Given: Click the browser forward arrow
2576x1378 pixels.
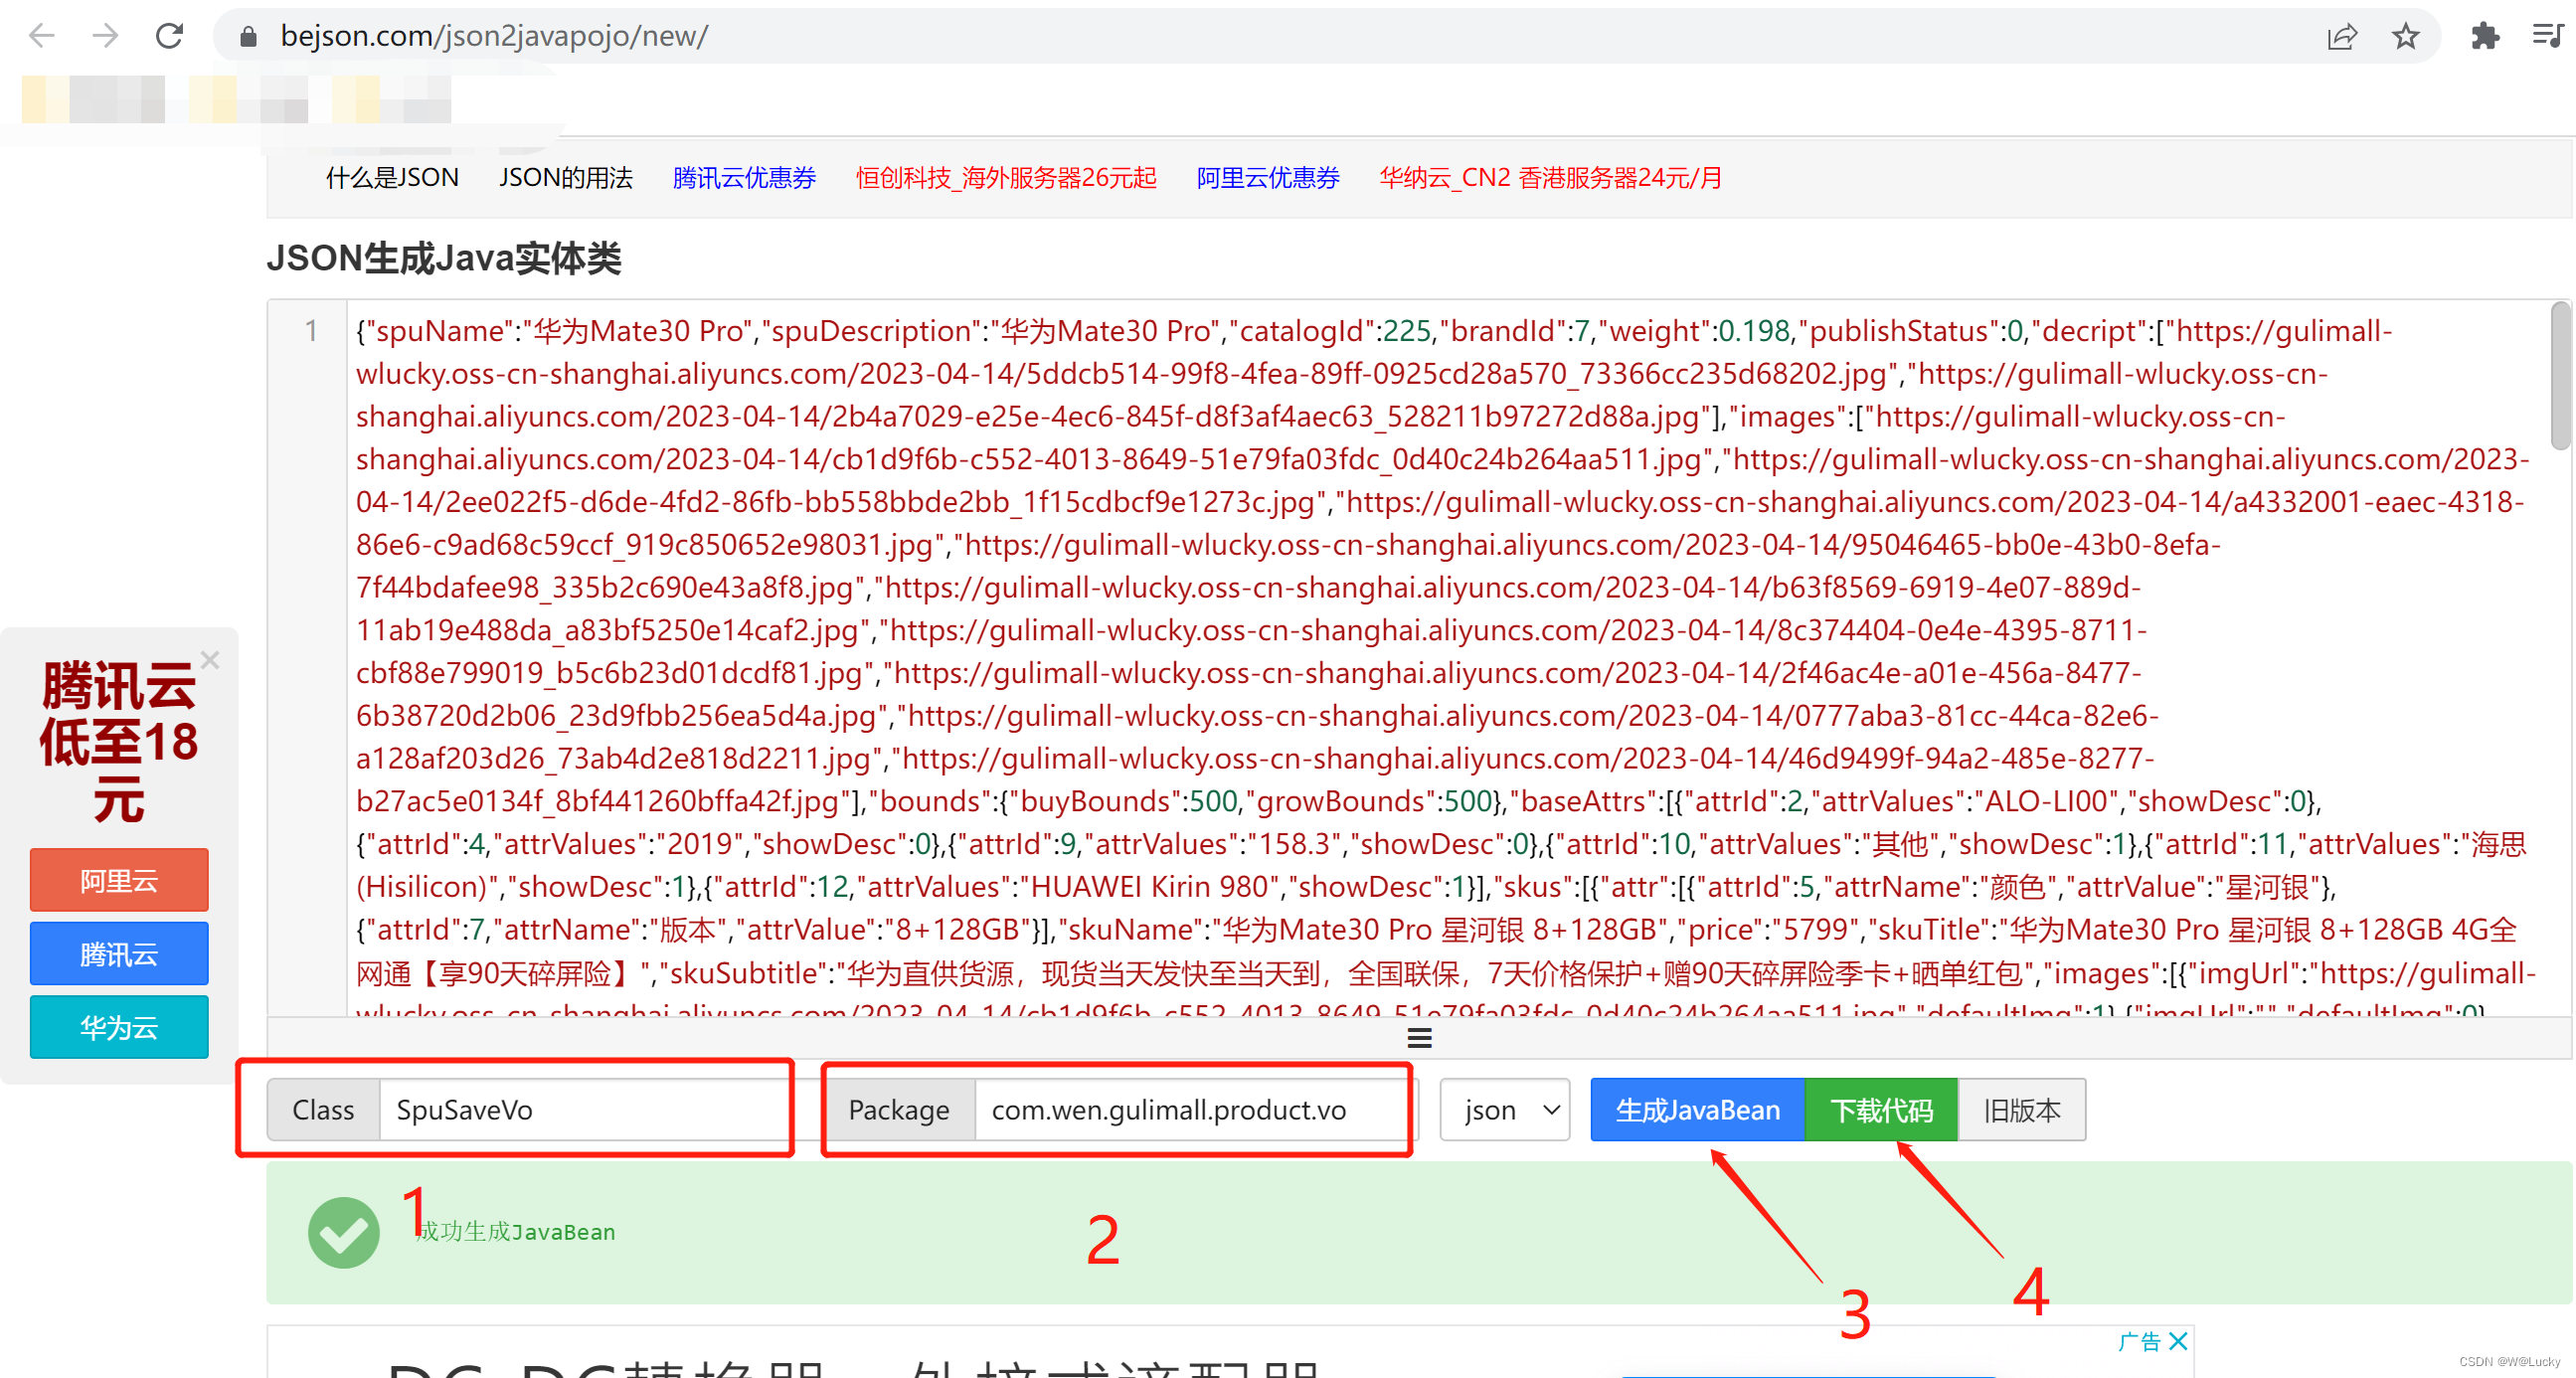Looking at the screenshot, I should (x=105, y=36).
